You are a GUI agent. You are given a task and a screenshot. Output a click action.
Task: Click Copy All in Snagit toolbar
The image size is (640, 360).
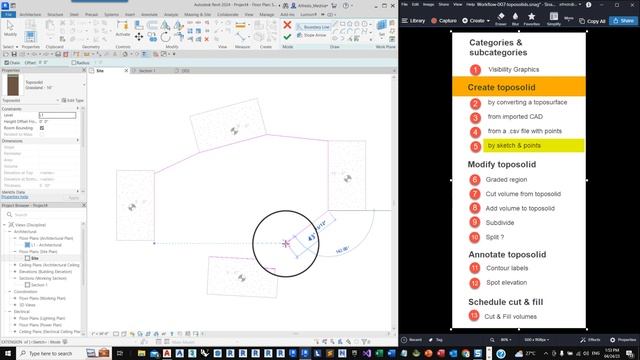592,21
